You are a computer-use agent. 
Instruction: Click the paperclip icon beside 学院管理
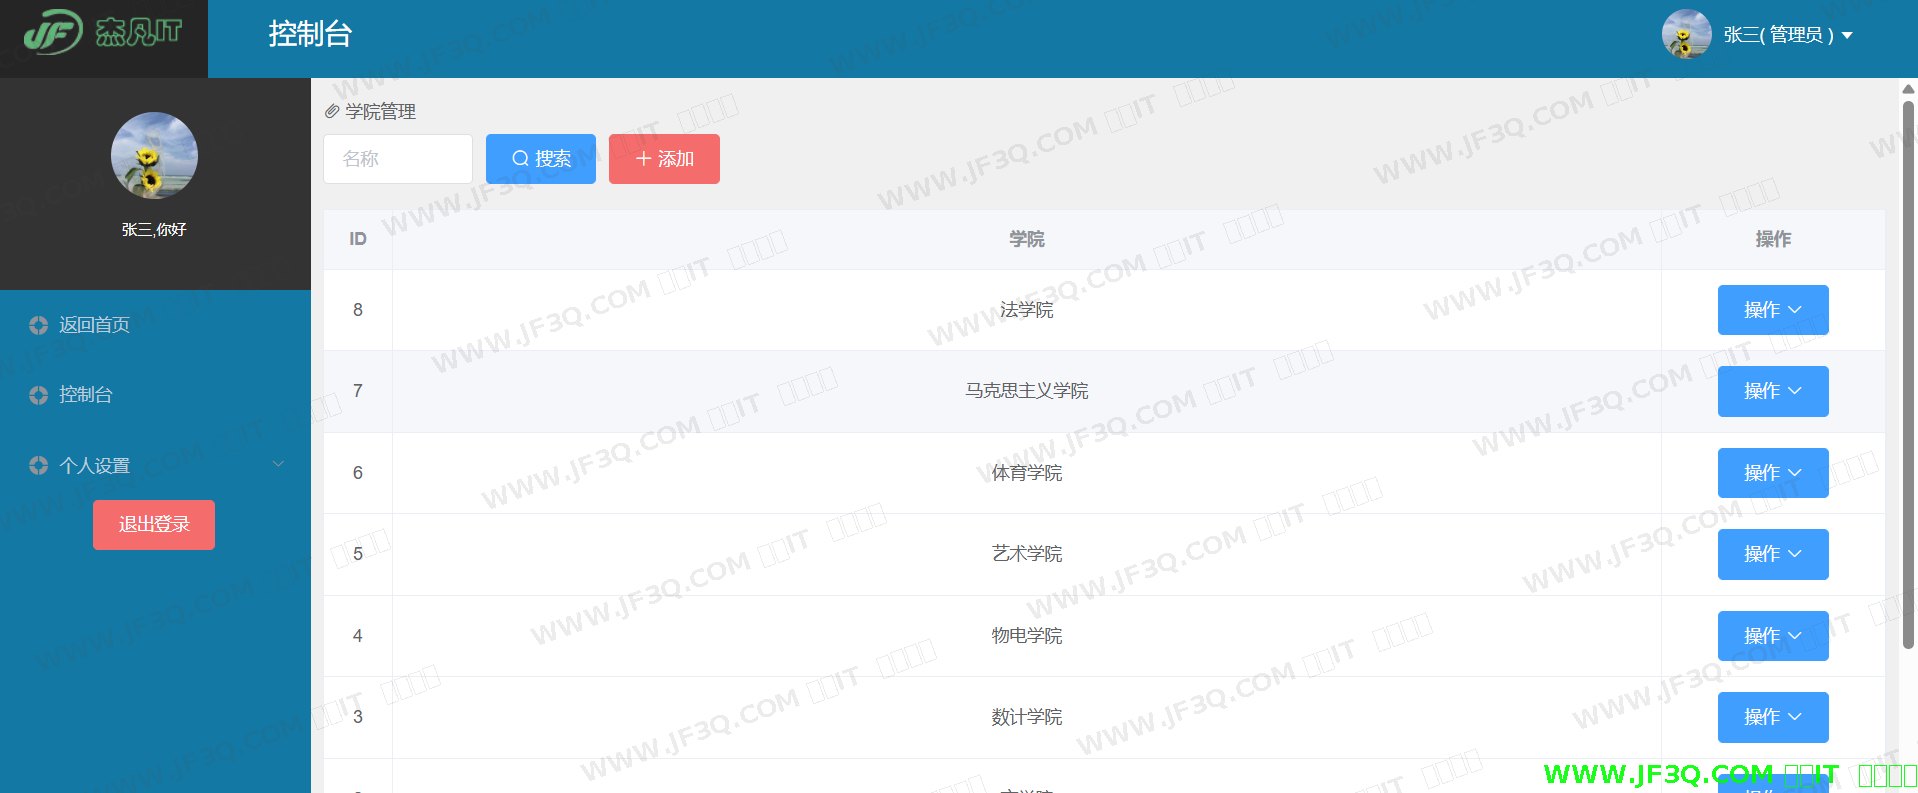click(x=332, y=112)
